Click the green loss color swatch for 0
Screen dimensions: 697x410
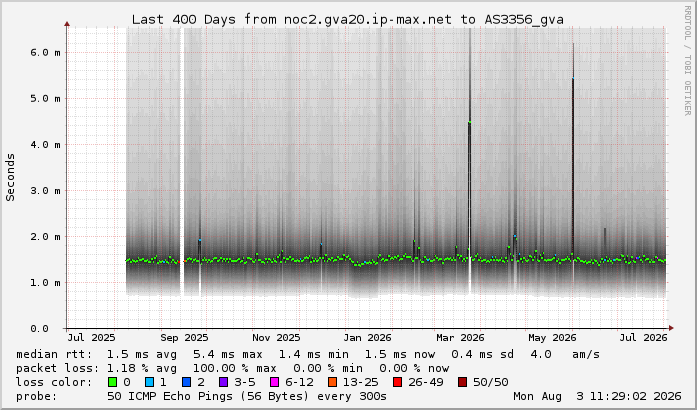(x=112, y=382)
